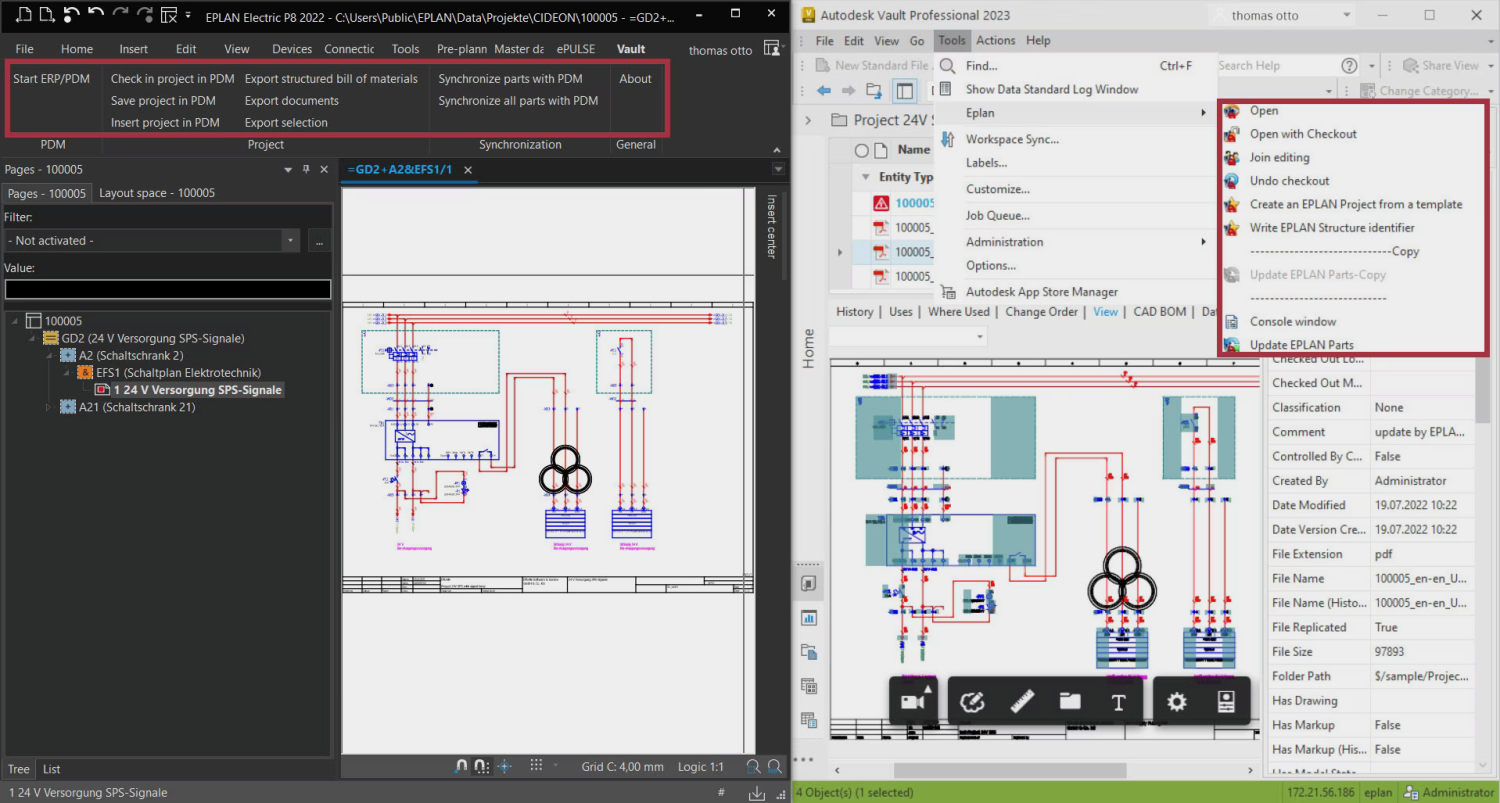Select Job Queue... from Tools menu
The height and width of the screenshot is (803, 1500).
coord(997,215)
